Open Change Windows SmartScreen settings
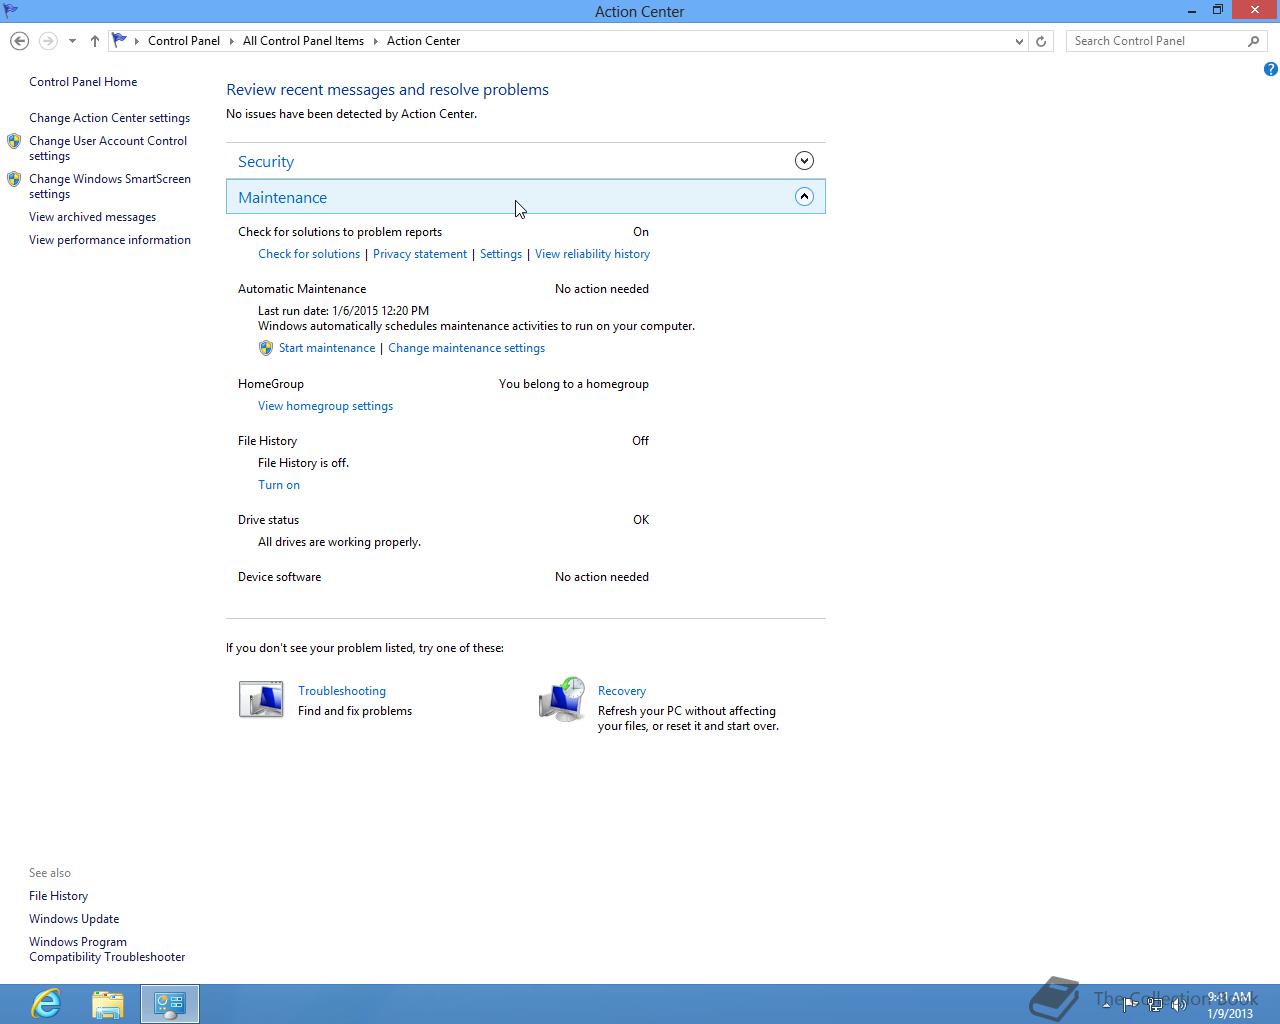This screenshot has width=1280, height=1024. [110, 186]
